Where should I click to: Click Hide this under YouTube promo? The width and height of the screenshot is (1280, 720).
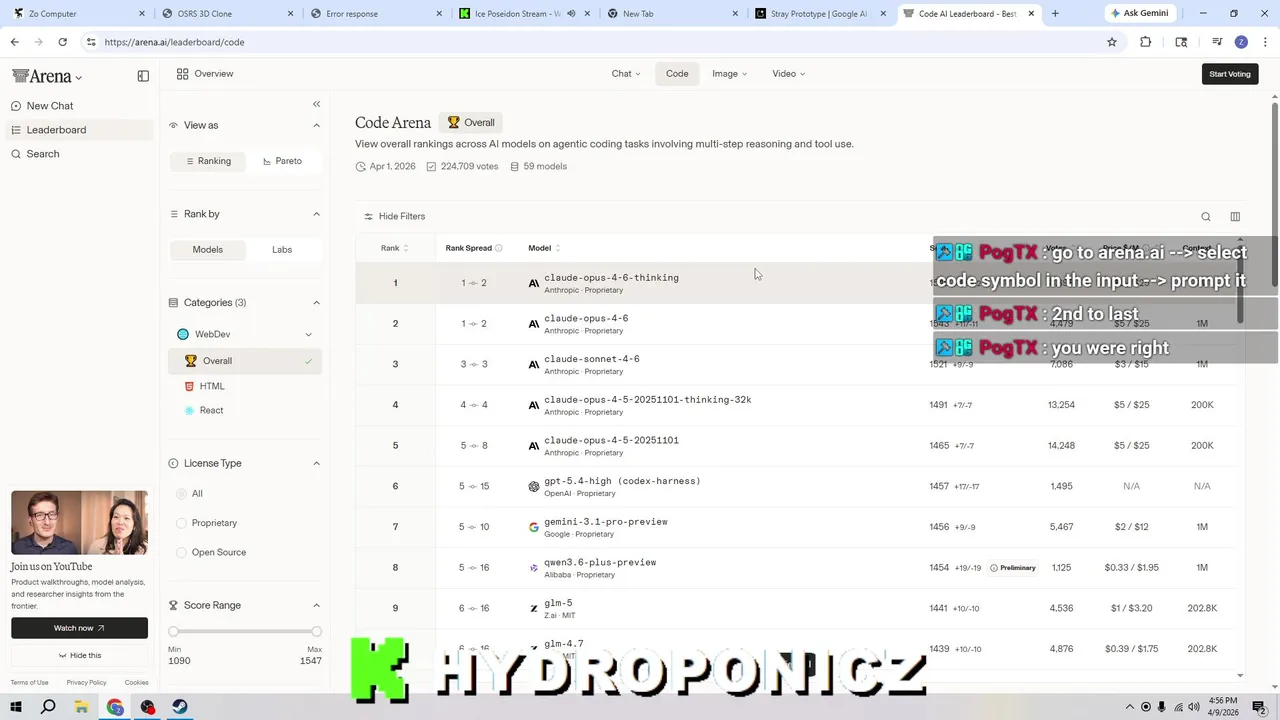[79, 656]
